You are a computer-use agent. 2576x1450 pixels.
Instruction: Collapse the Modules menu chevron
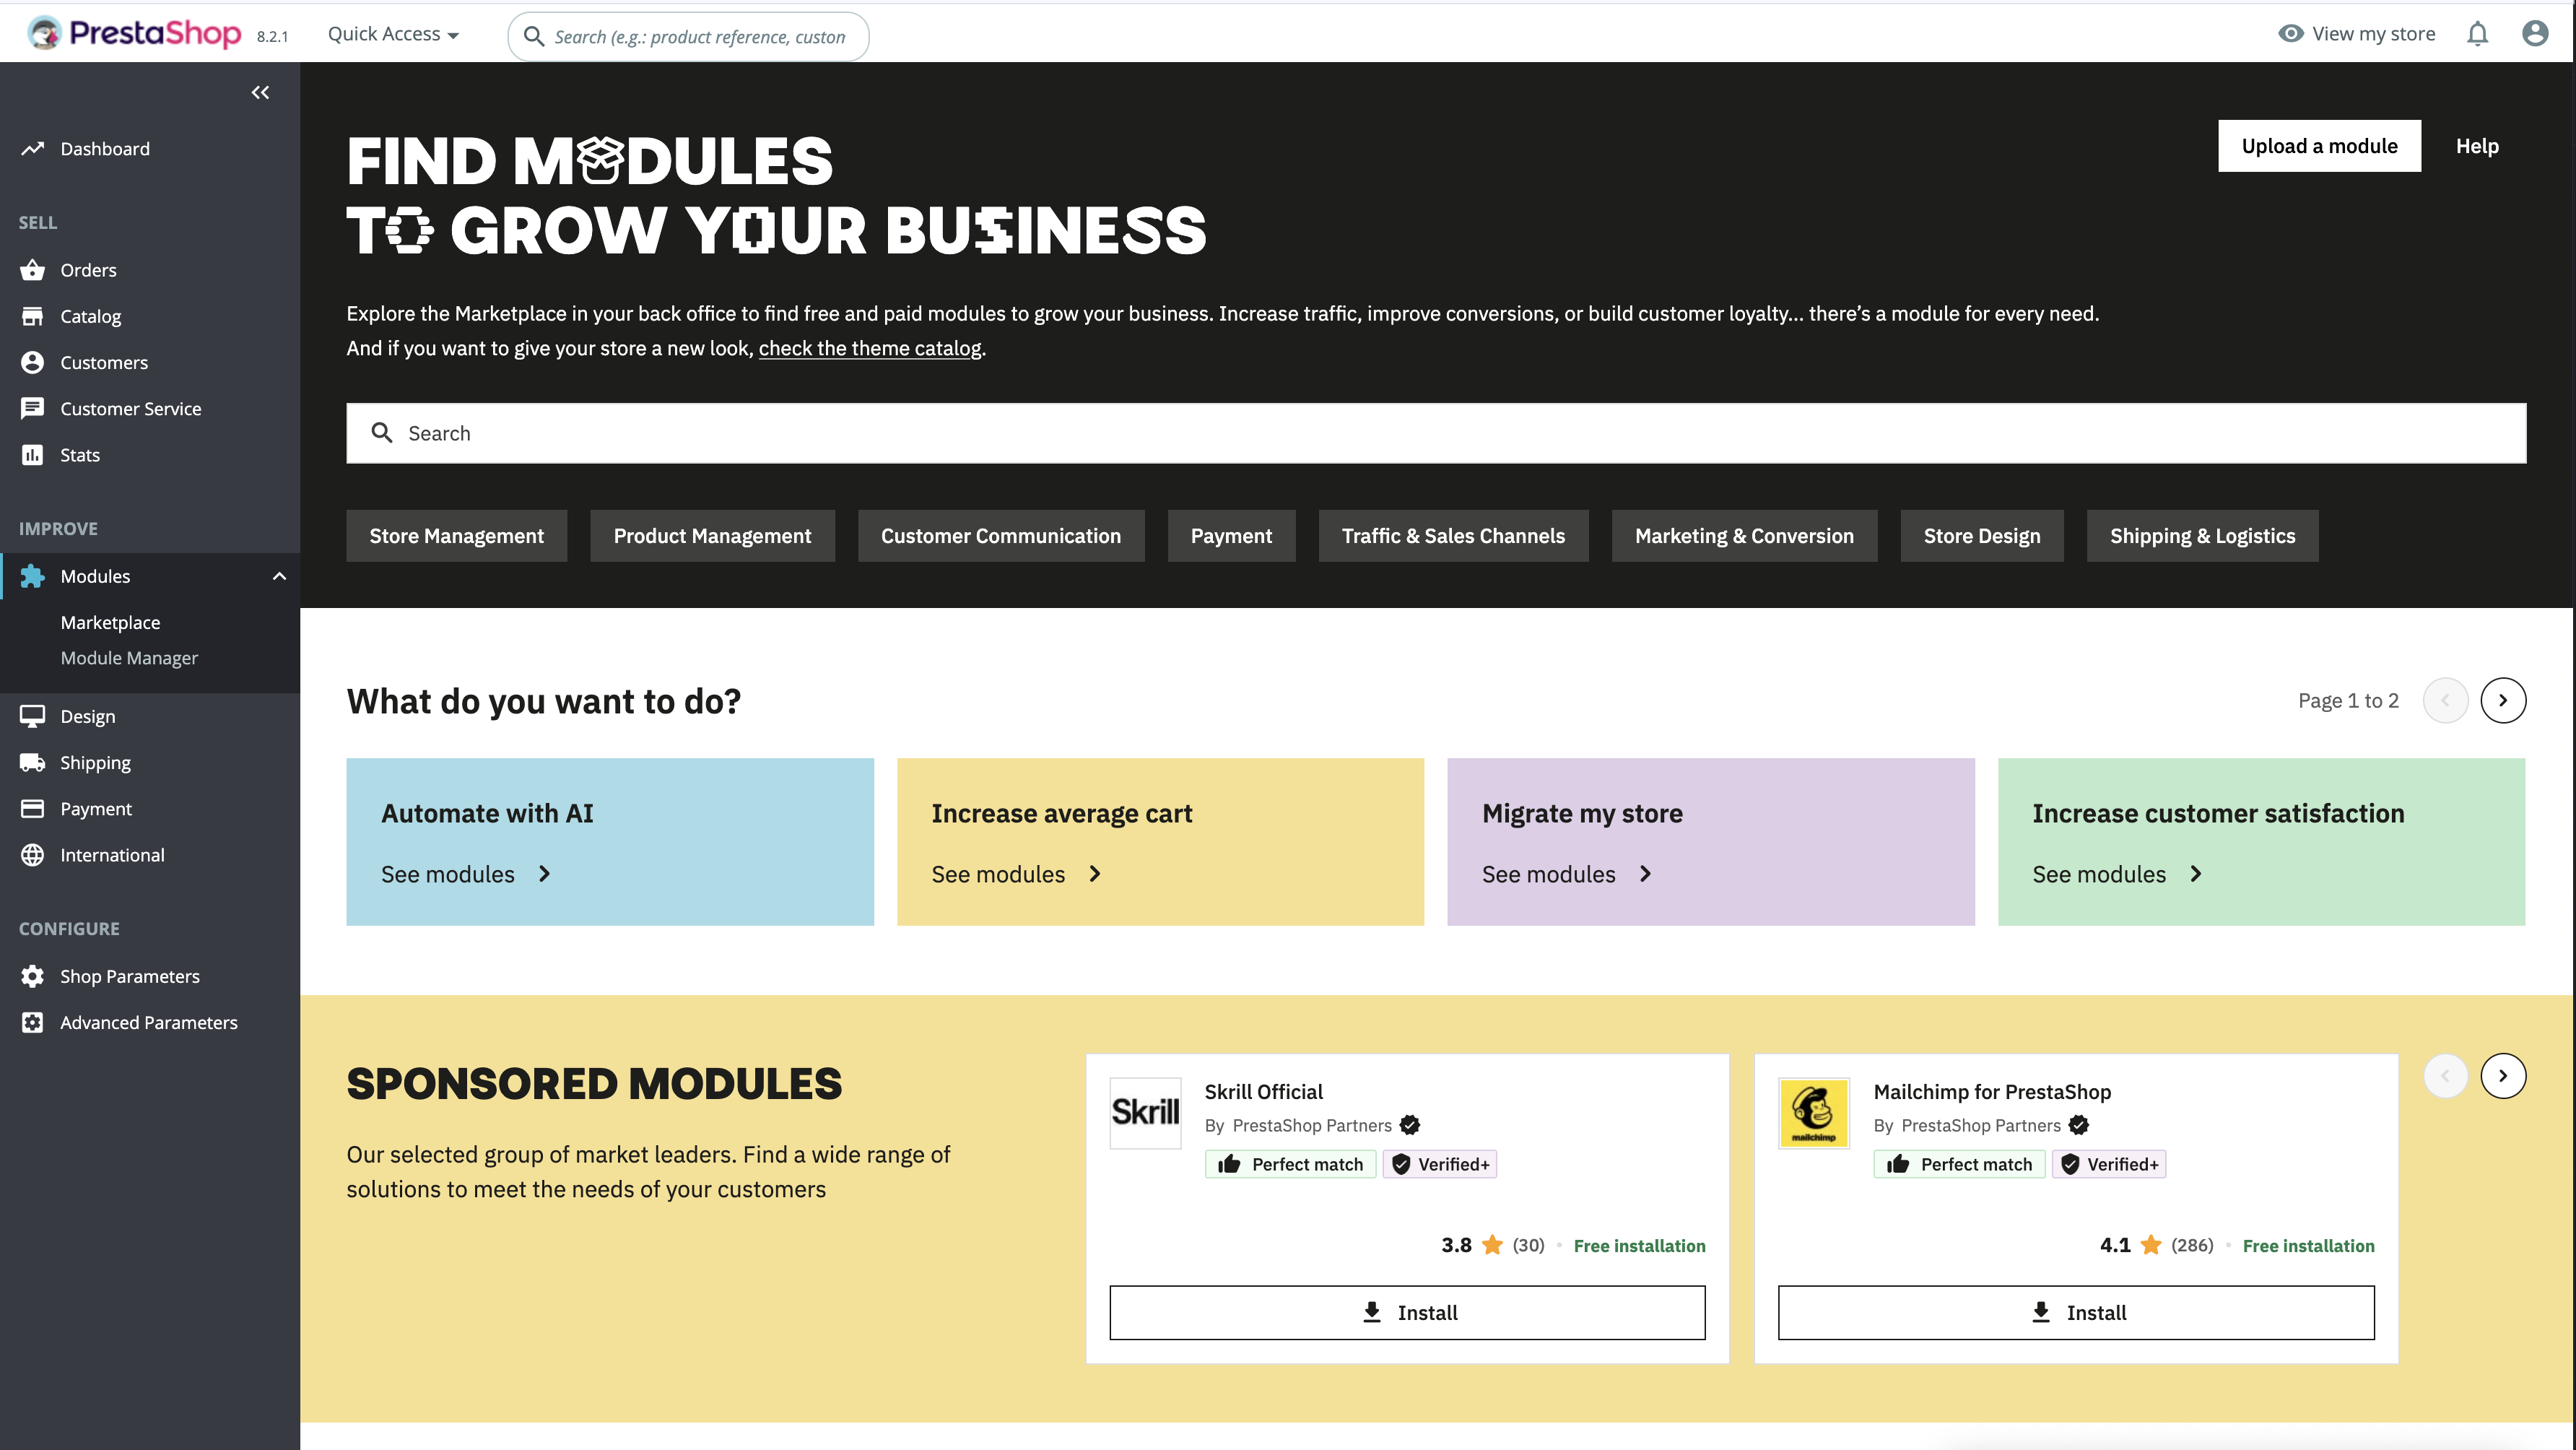click(x=279, y=576)
